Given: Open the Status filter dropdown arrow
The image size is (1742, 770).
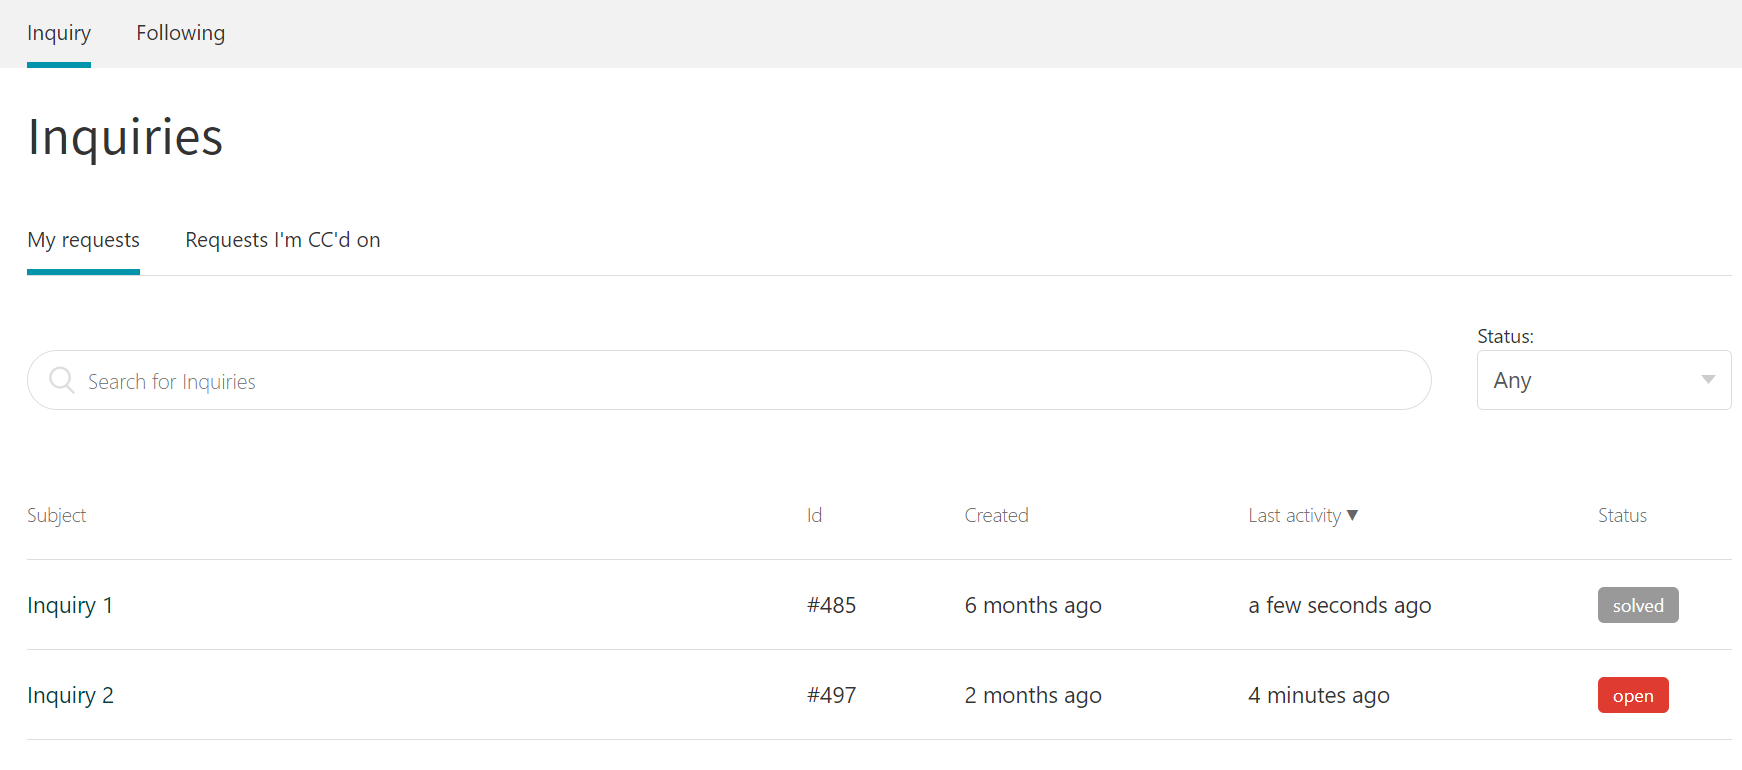Looking at the screenshot, I should click(x=1708, y=380).
